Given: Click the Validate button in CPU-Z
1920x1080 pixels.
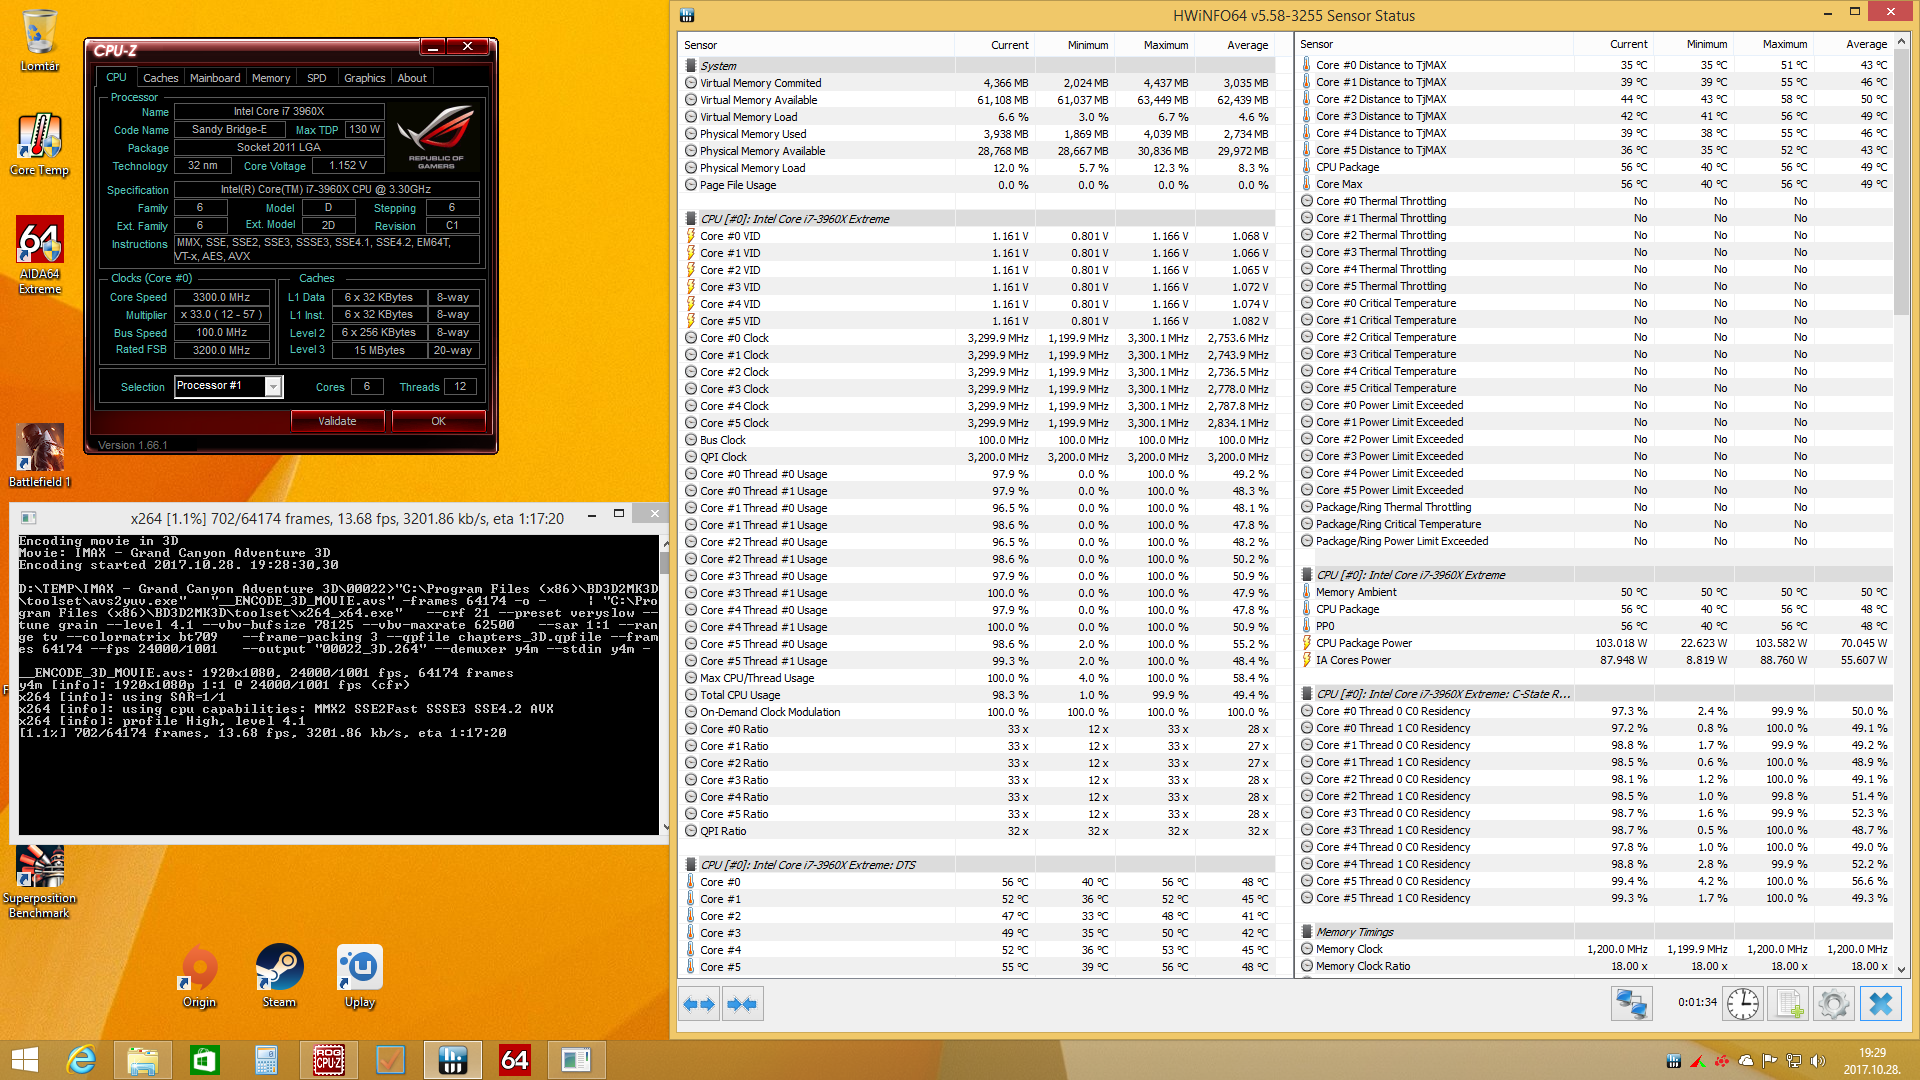Looking at the screenshot, I should (337, 421).
